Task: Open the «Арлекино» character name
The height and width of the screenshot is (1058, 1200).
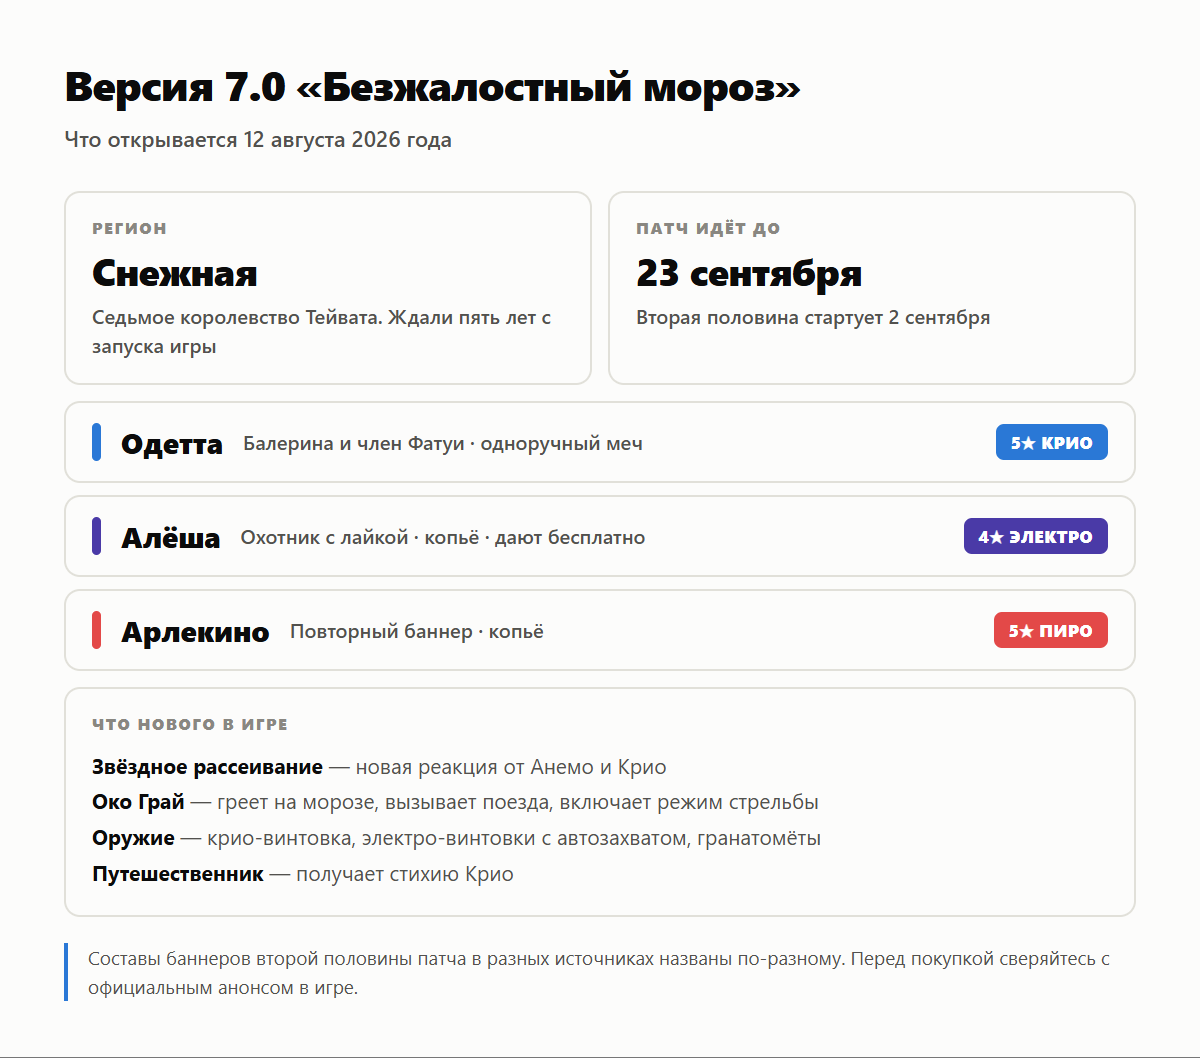Action: pos(195,632)
